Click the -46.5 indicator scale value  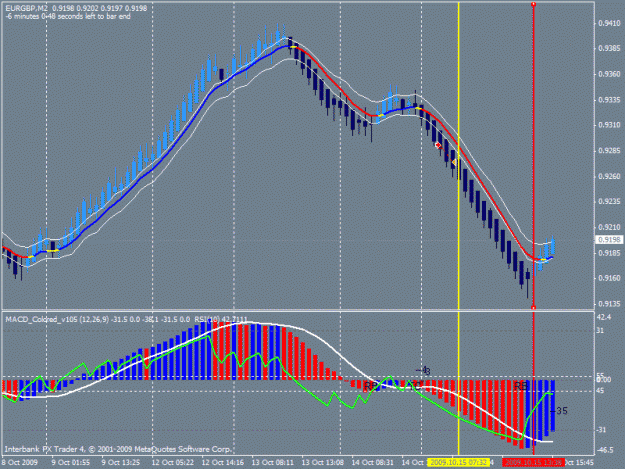(605, 450)
